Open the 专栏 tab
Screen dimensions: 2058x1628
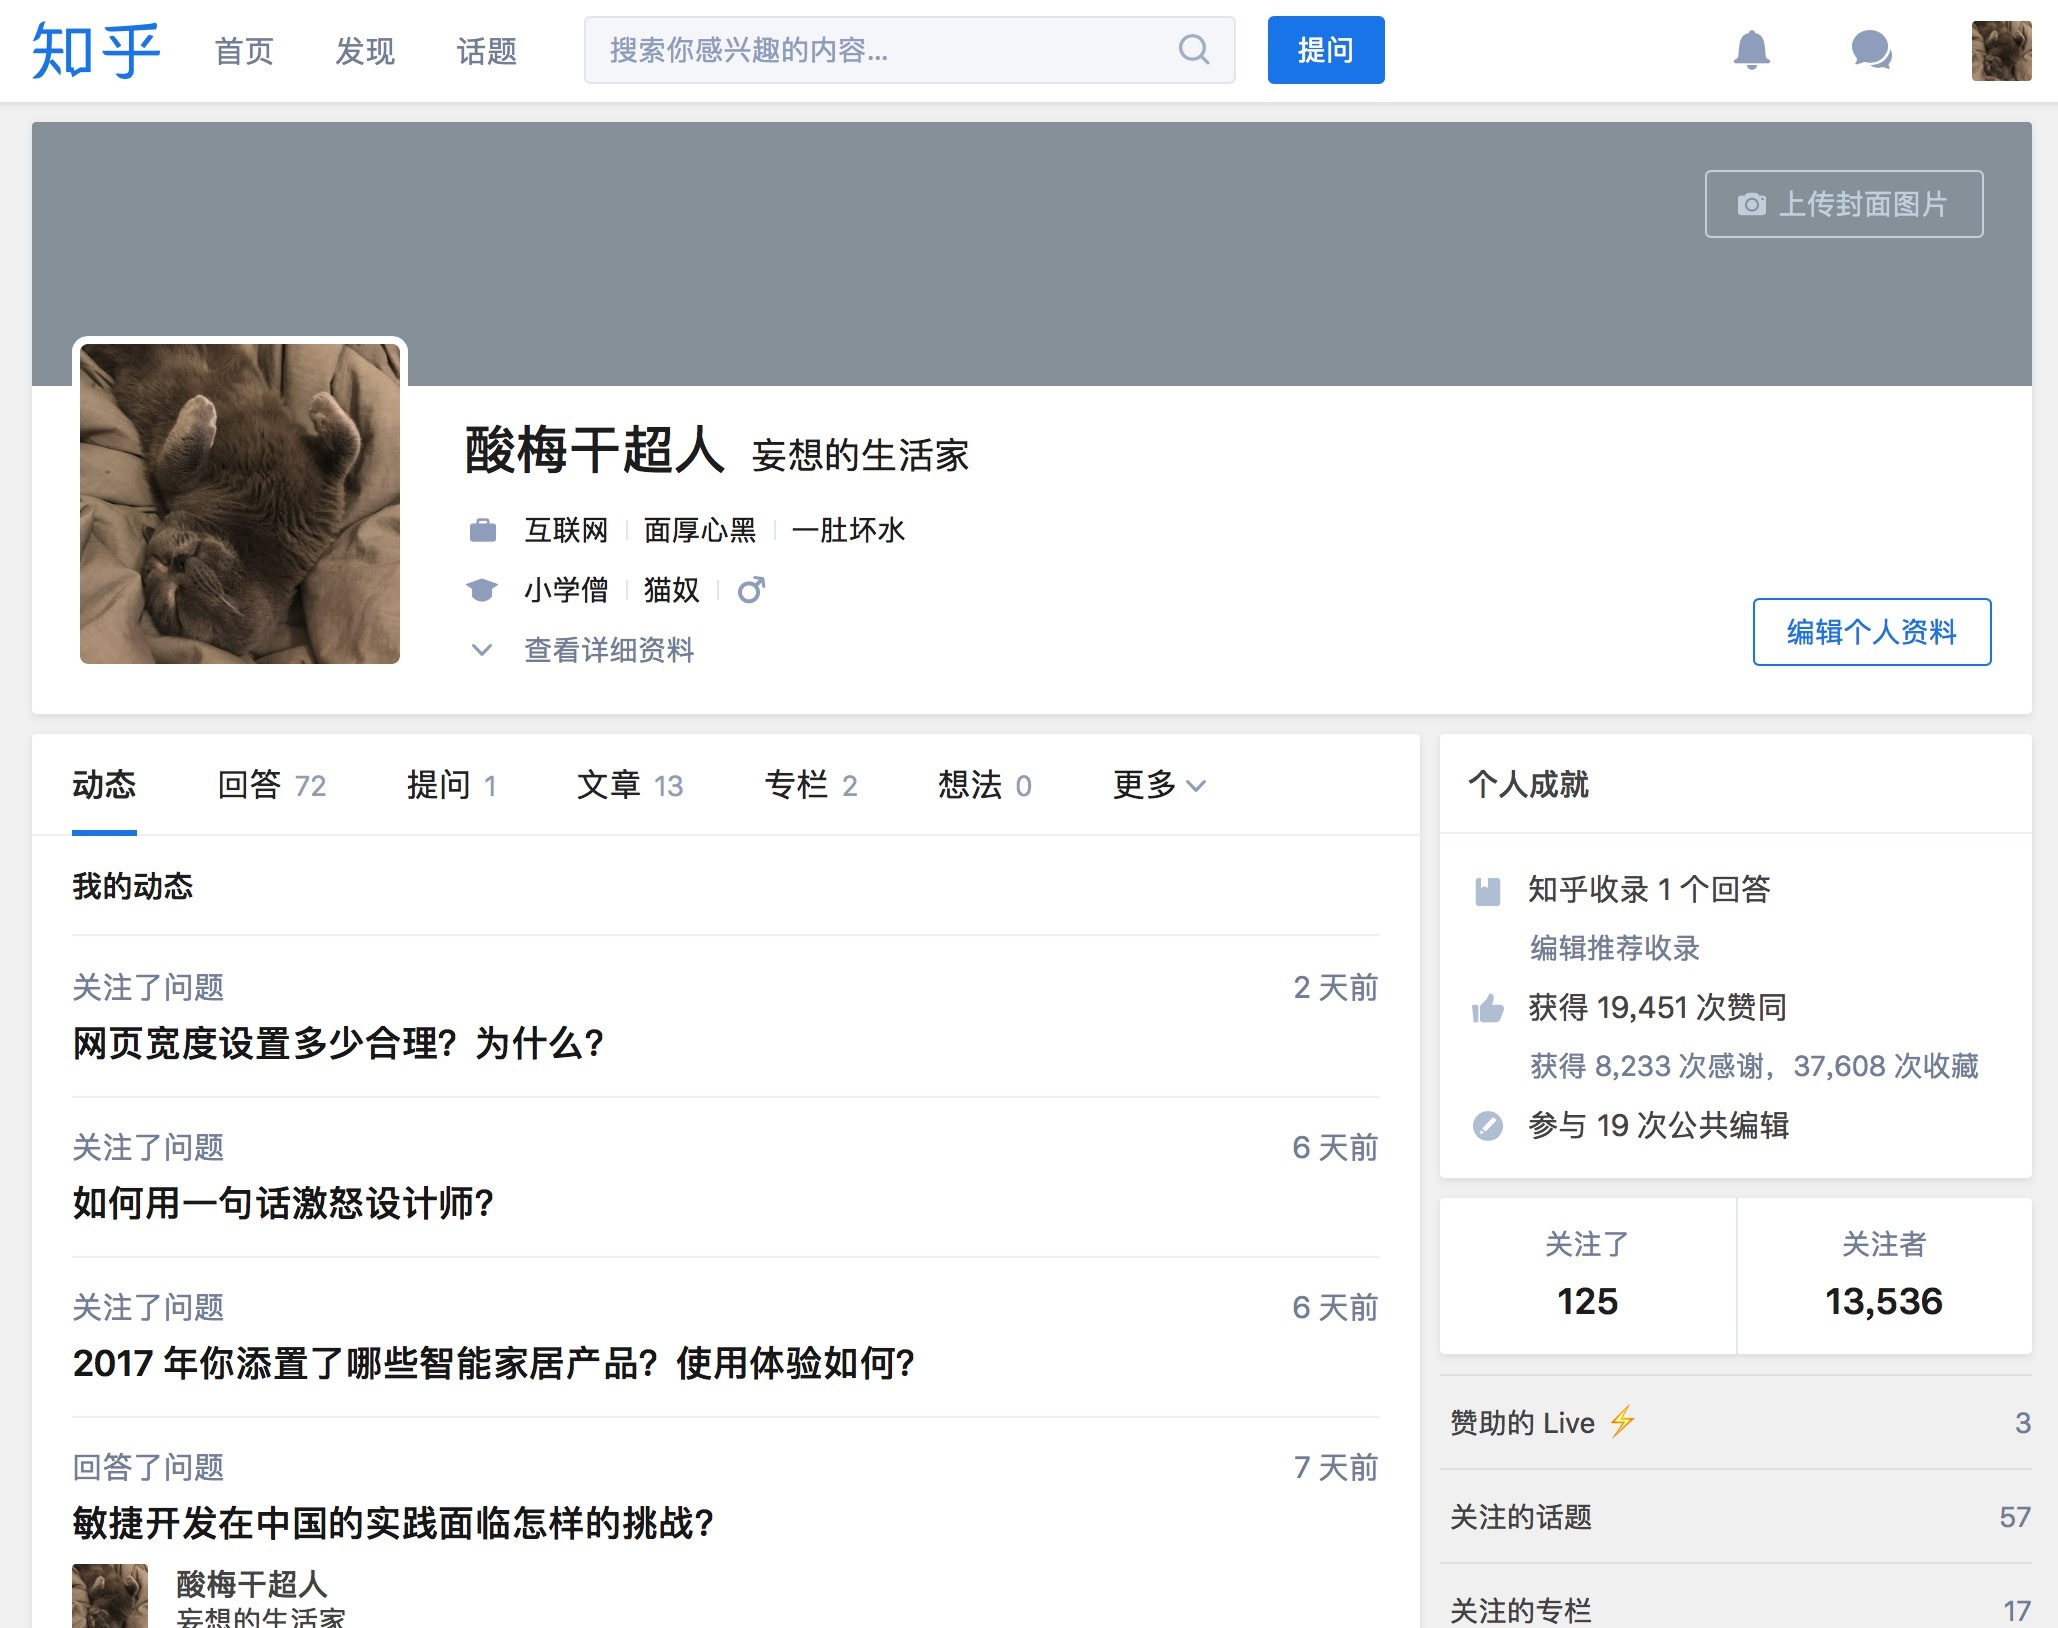click(x=810, y=785)
